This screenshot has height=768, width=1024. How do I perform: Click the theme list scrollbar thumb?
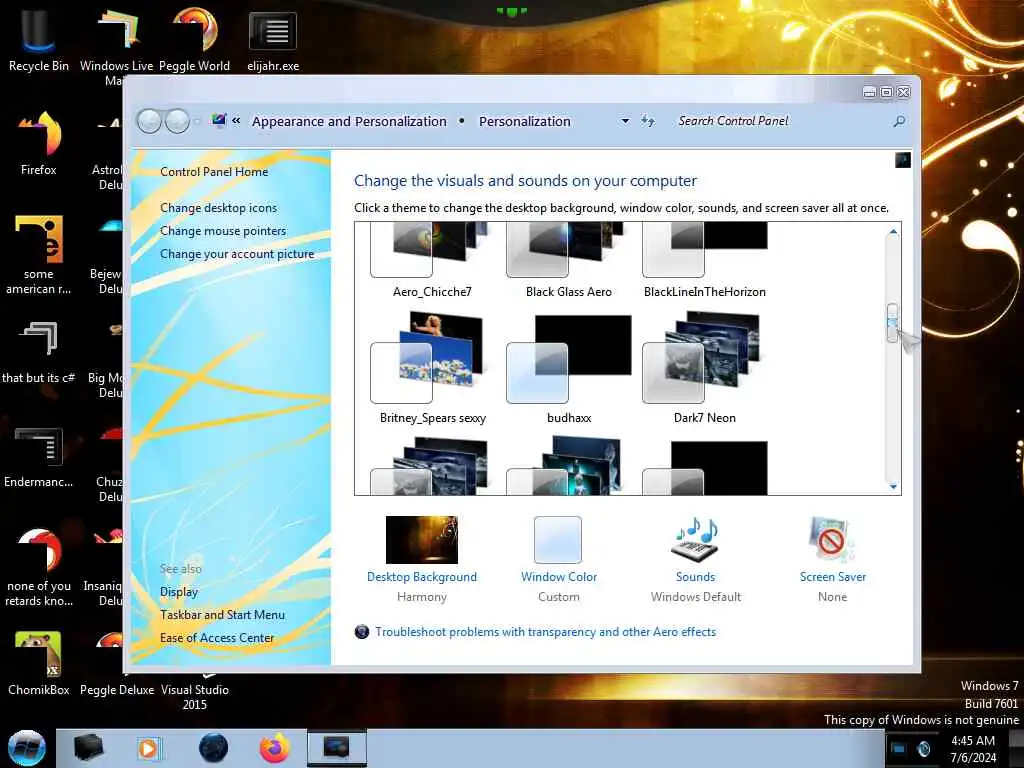click(x=893, y=323)
